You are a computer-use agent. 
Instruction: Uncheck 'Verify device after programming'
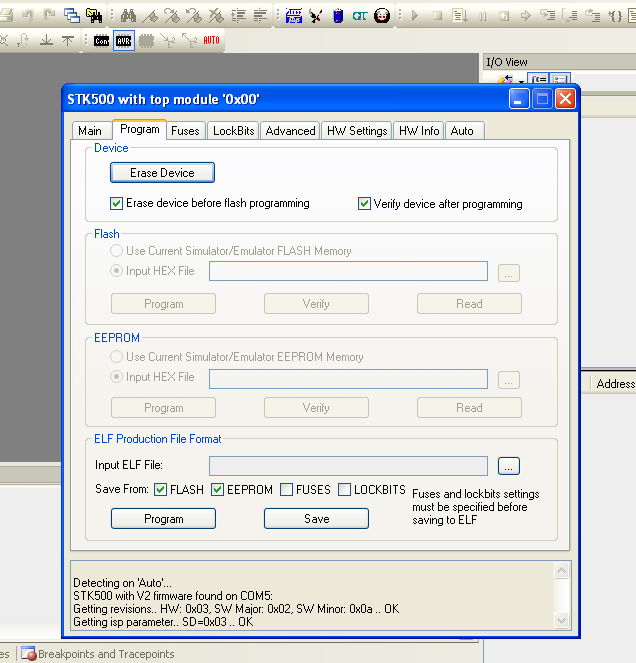click(365, 204)
